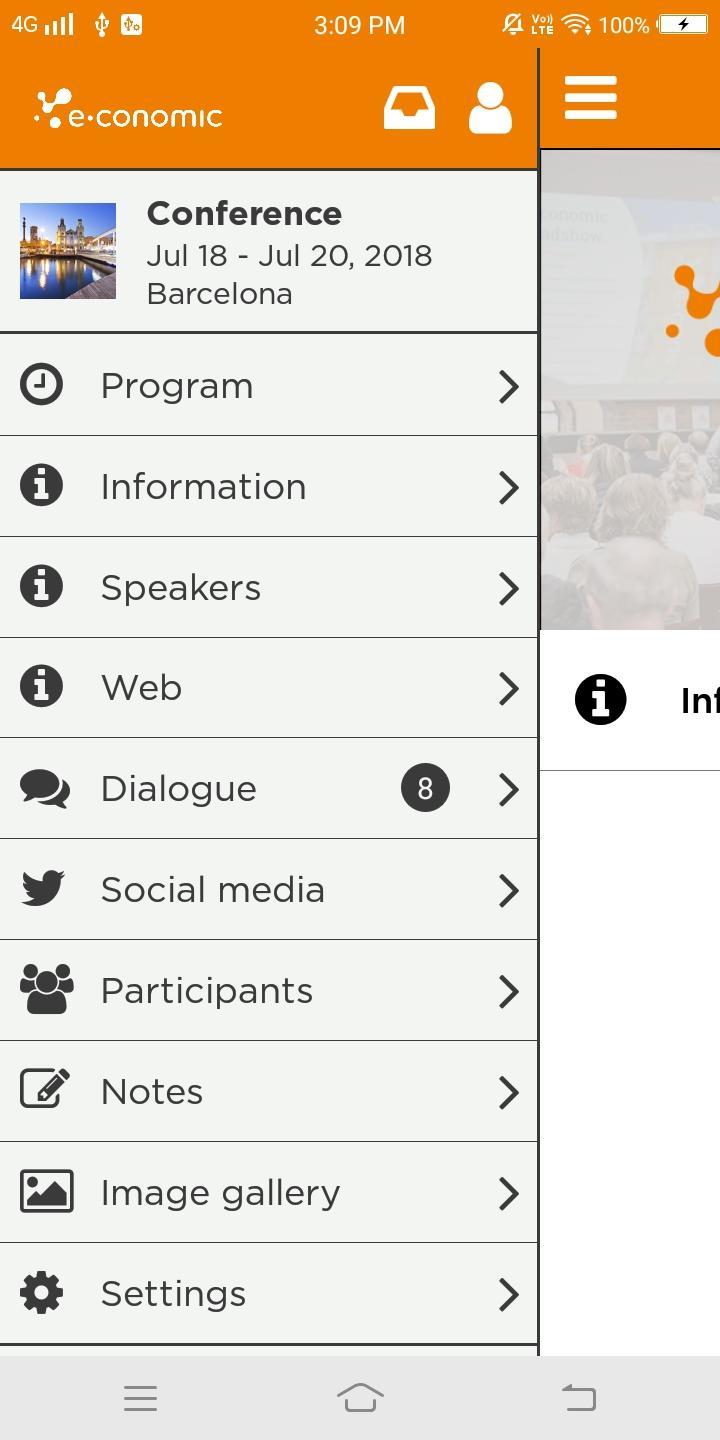Screen dimensions: 720x1440
Task: Open the Settings gear icon
Action: coord(41,1293)
